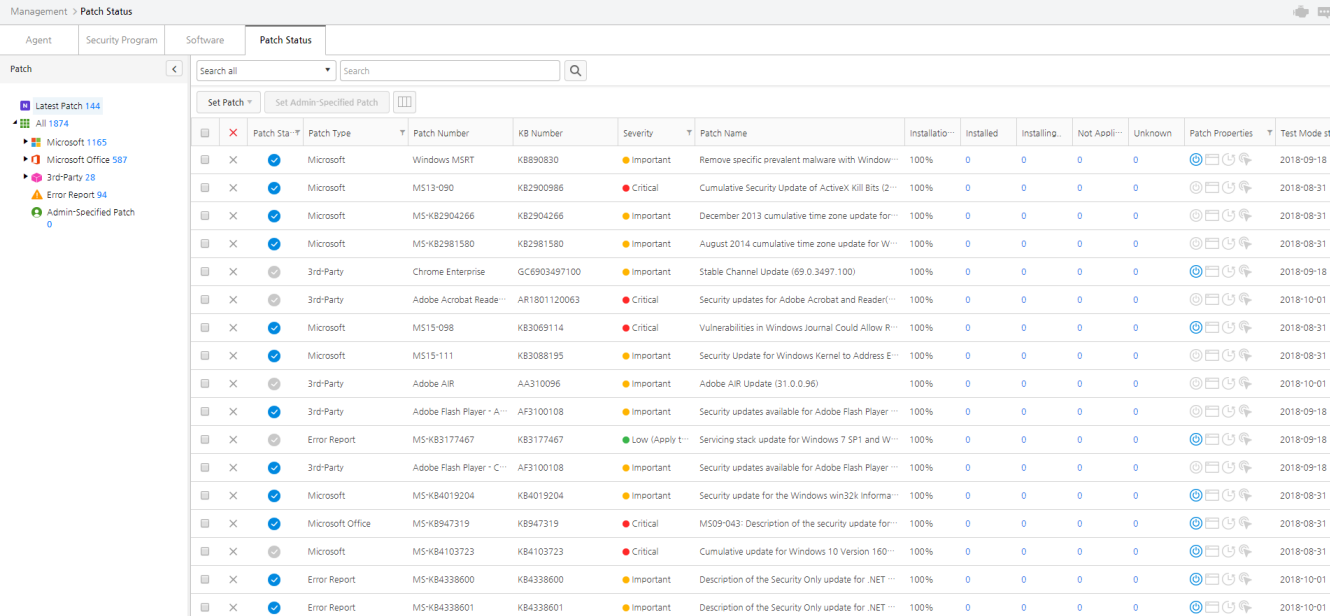Click the Admin-Specified Patch green icon

37,212
